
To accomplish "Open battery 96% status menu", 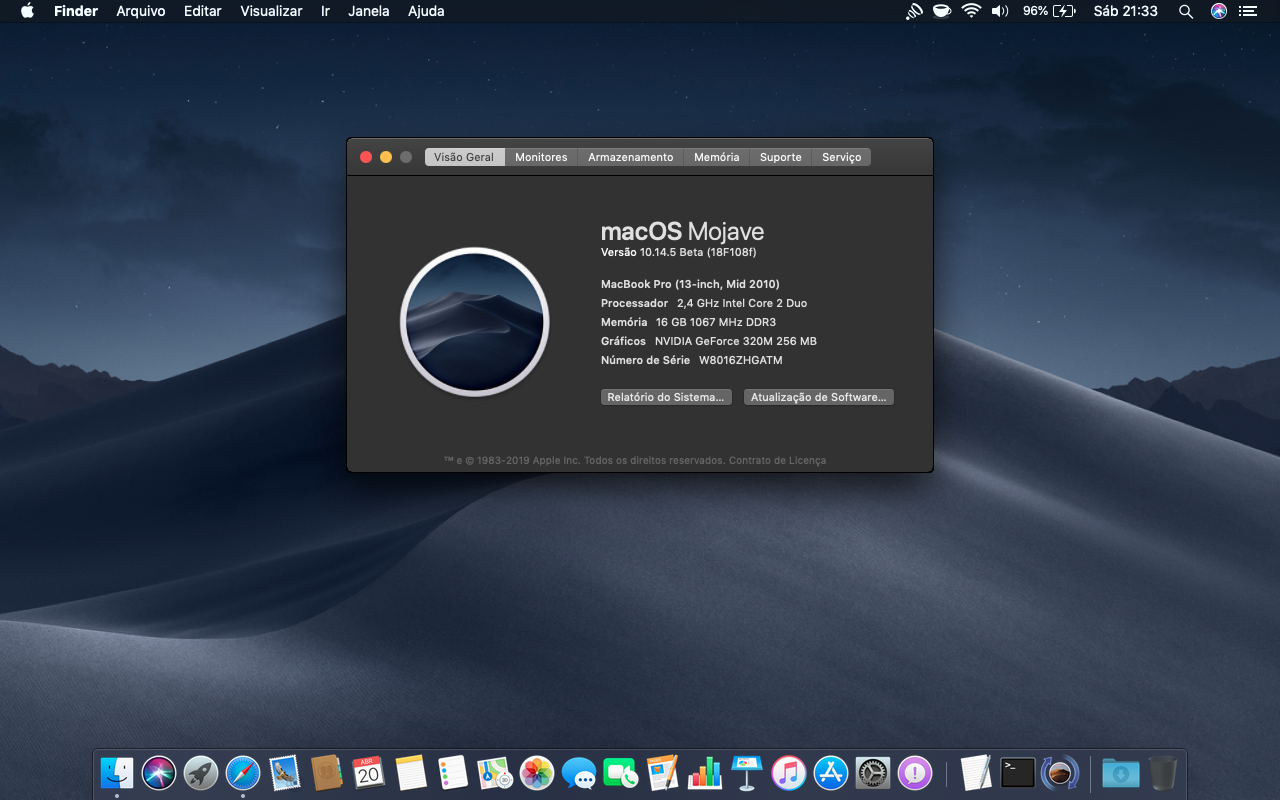I will [1049, 11].
